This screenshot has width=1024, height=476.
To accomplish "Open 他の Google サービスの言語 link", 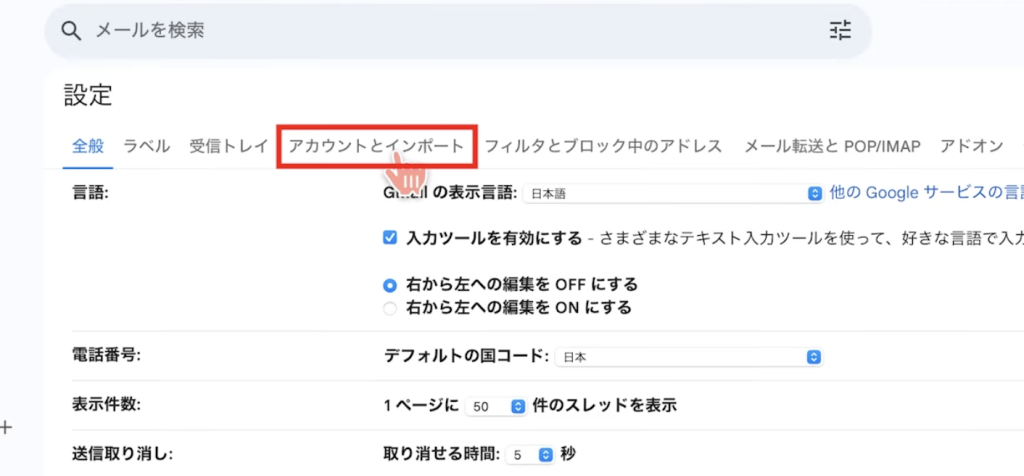I will coord(925,193).
